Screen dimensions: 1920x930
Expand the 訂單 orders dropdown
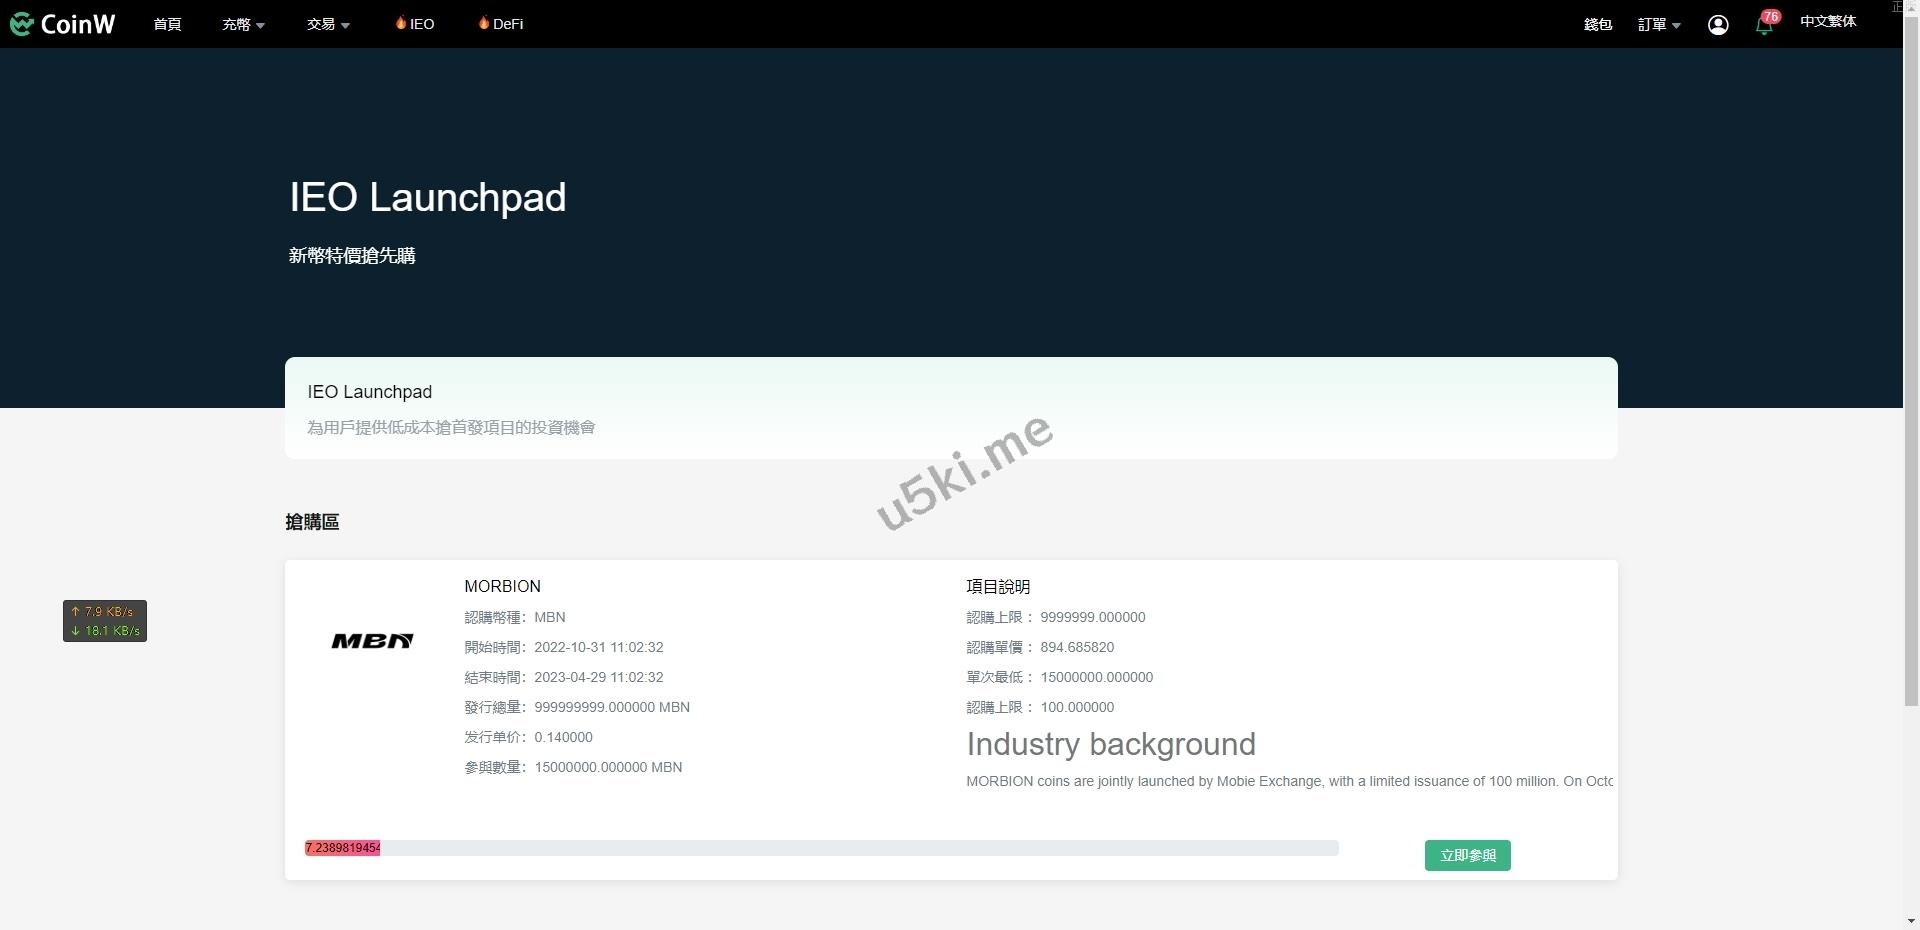coord(1659,24)
